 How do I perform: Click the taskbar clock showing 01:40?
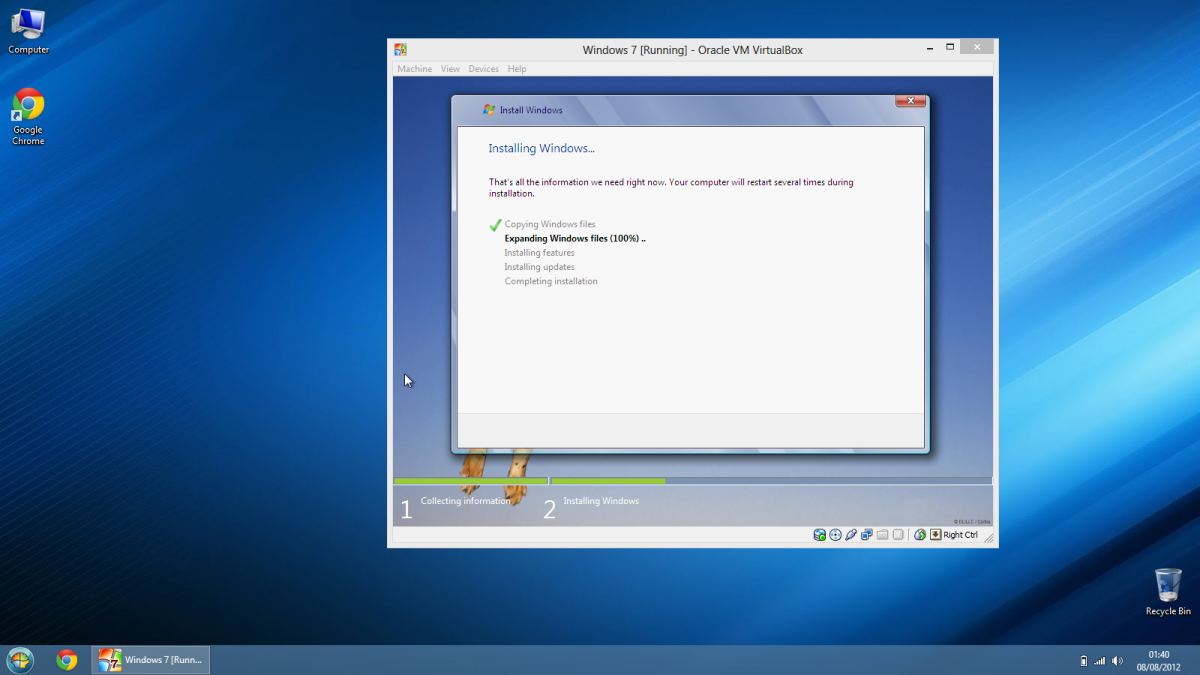[1159, 660]
